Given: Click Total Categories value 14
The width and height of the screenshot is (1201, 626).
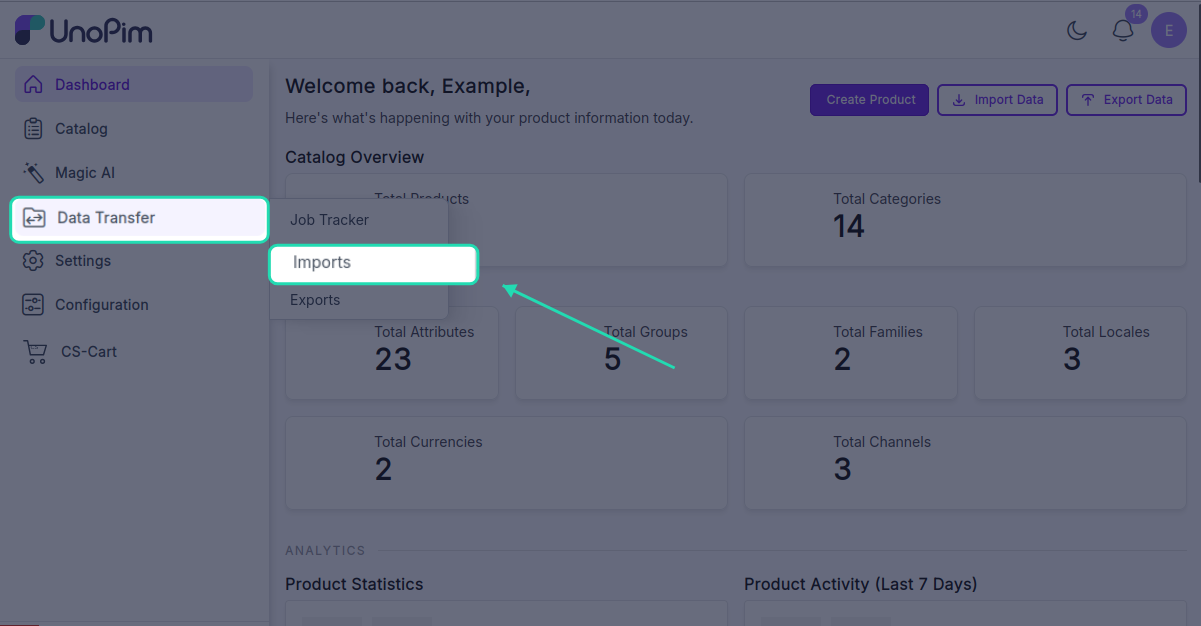Looking at the screenshot, I should coord(849,226).
